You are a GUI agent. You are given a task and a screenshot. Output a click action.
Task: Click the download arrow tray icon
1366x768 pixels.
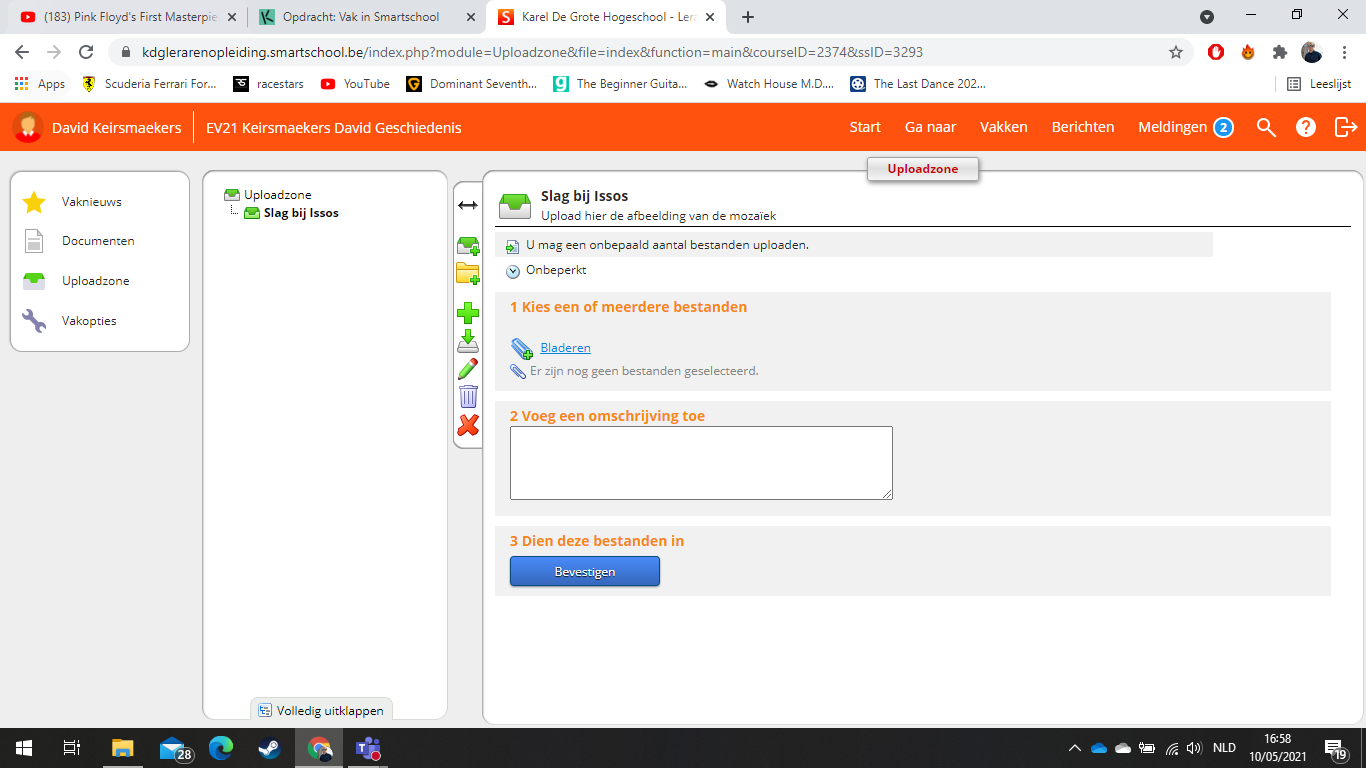(467, 342)
